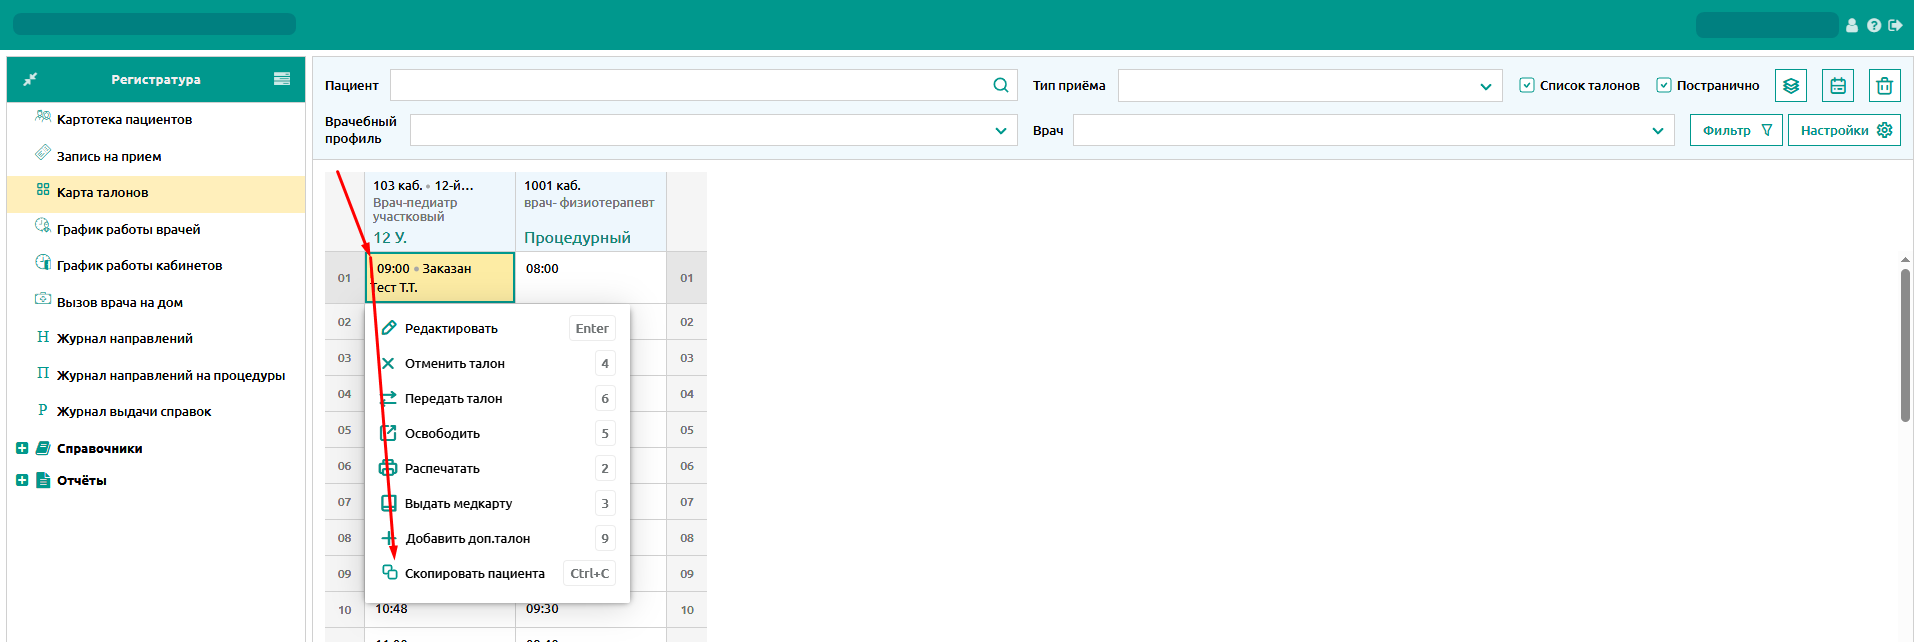Collapse sidebar with Регистратура pin icon
1914x642 pixels.
click(x=30, y=79)
